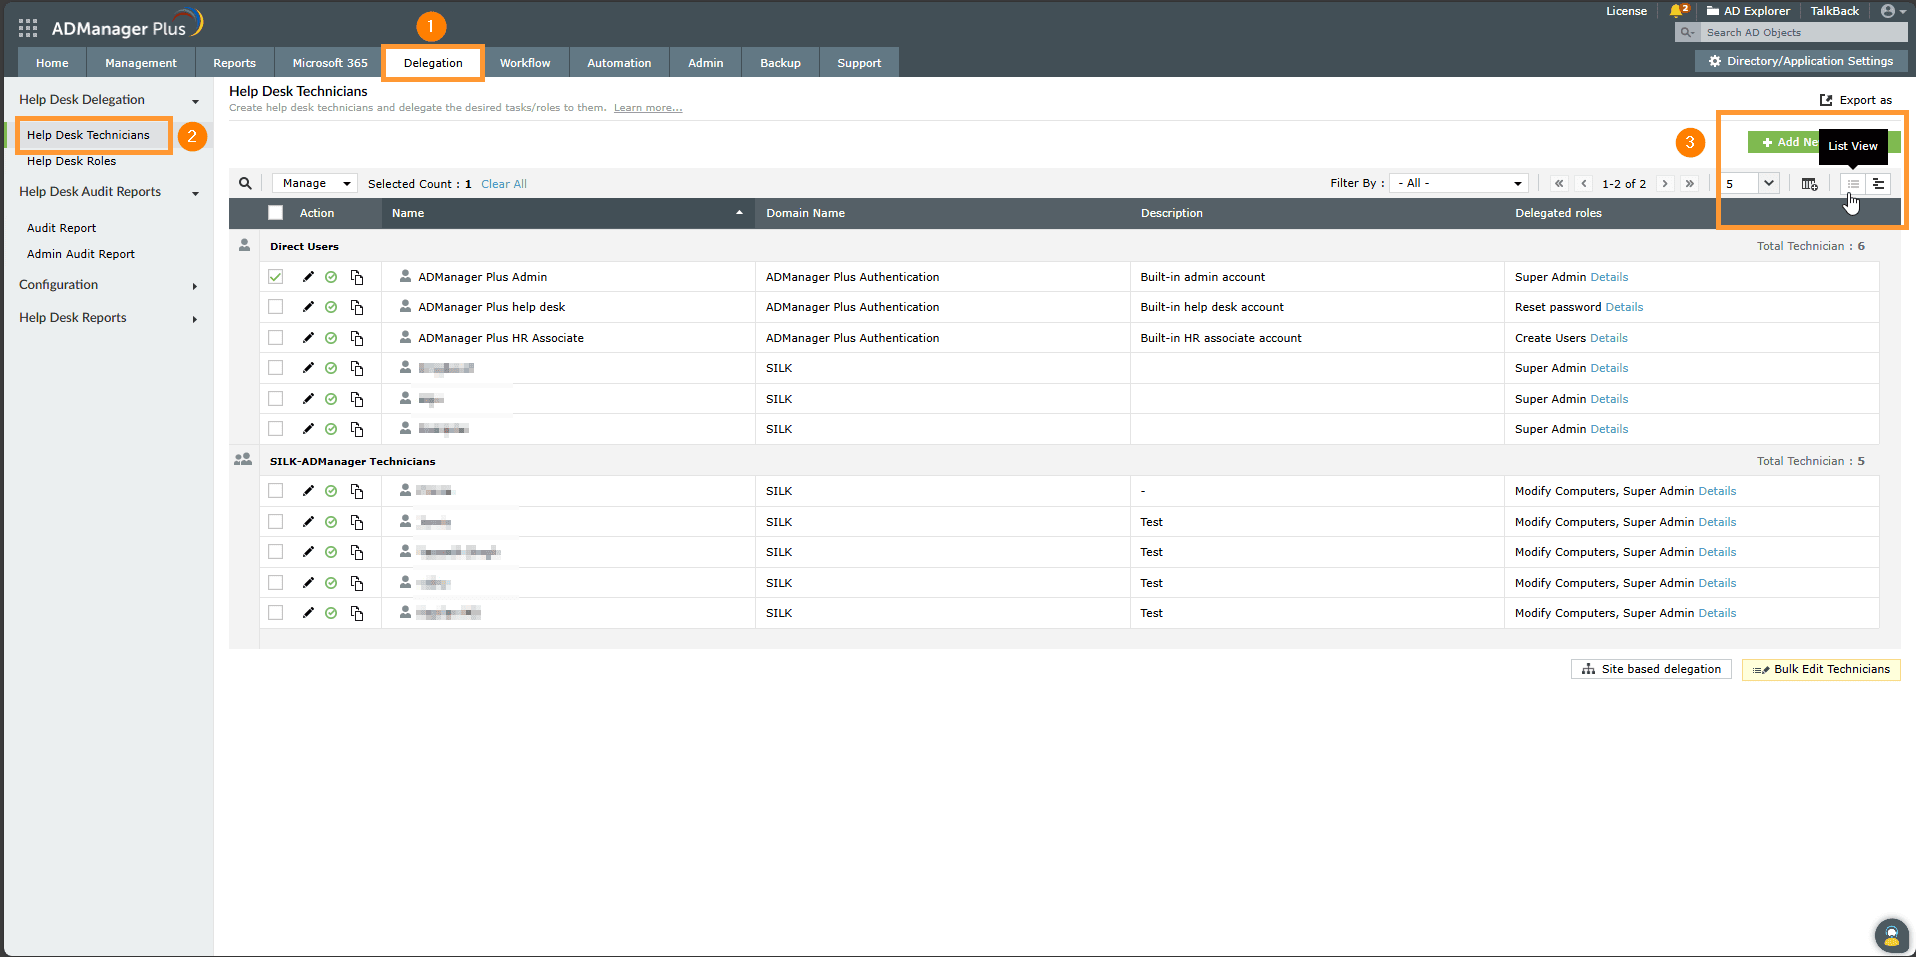Open the Workflow tab
1916x957 pixels.
[525, 63]
